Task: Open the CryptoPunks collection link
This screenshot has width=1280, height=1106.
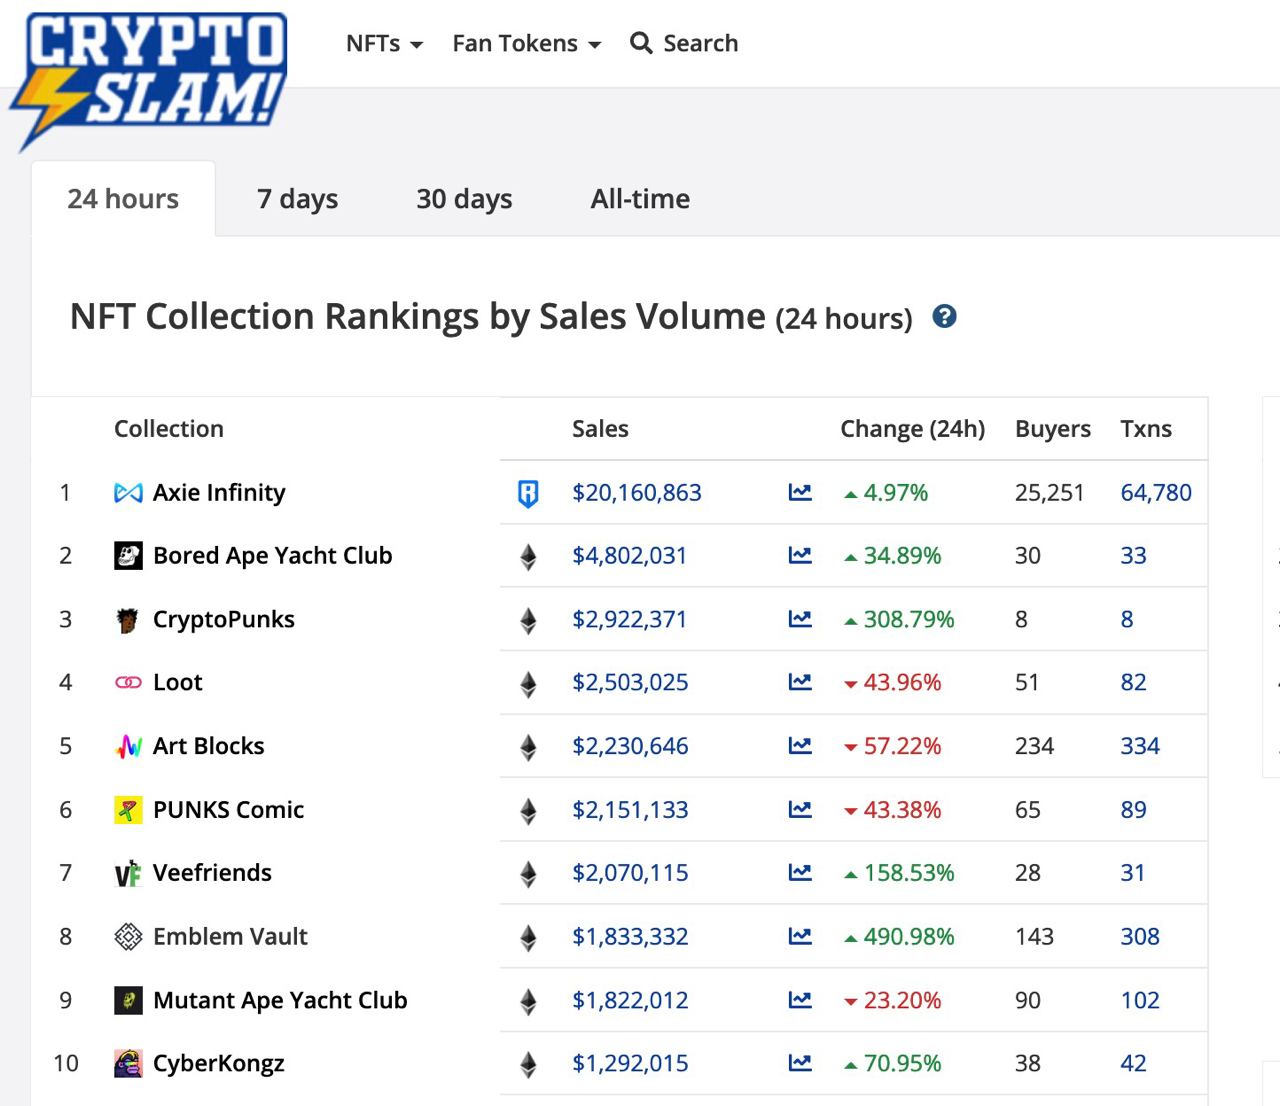Action: (224, 620)
